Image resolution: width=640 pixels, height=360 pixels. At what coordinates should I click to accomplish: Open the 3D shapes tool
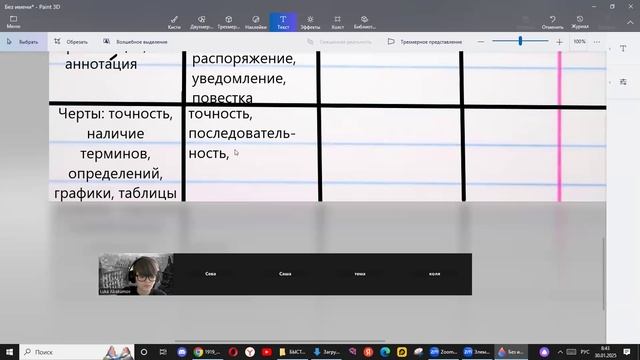[229, 22]
